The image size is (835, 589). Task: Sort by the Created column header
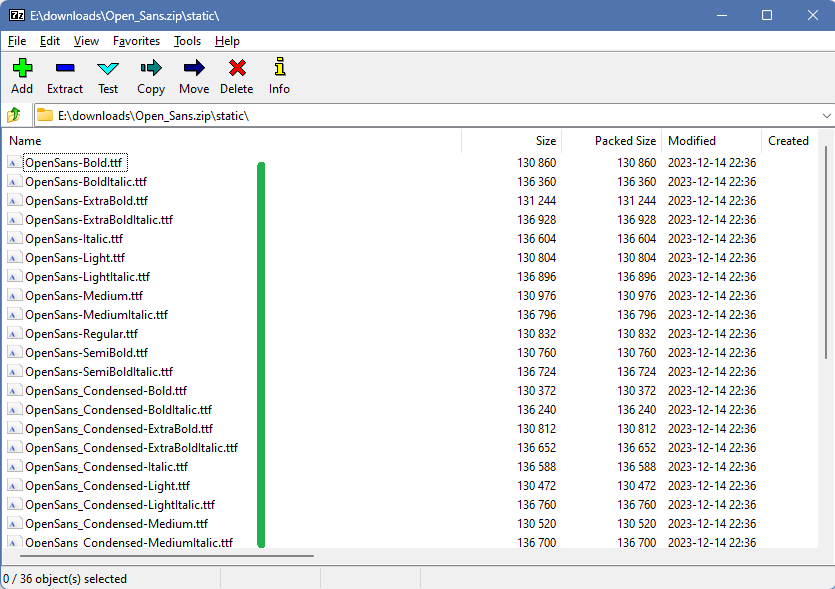[789, 141]
